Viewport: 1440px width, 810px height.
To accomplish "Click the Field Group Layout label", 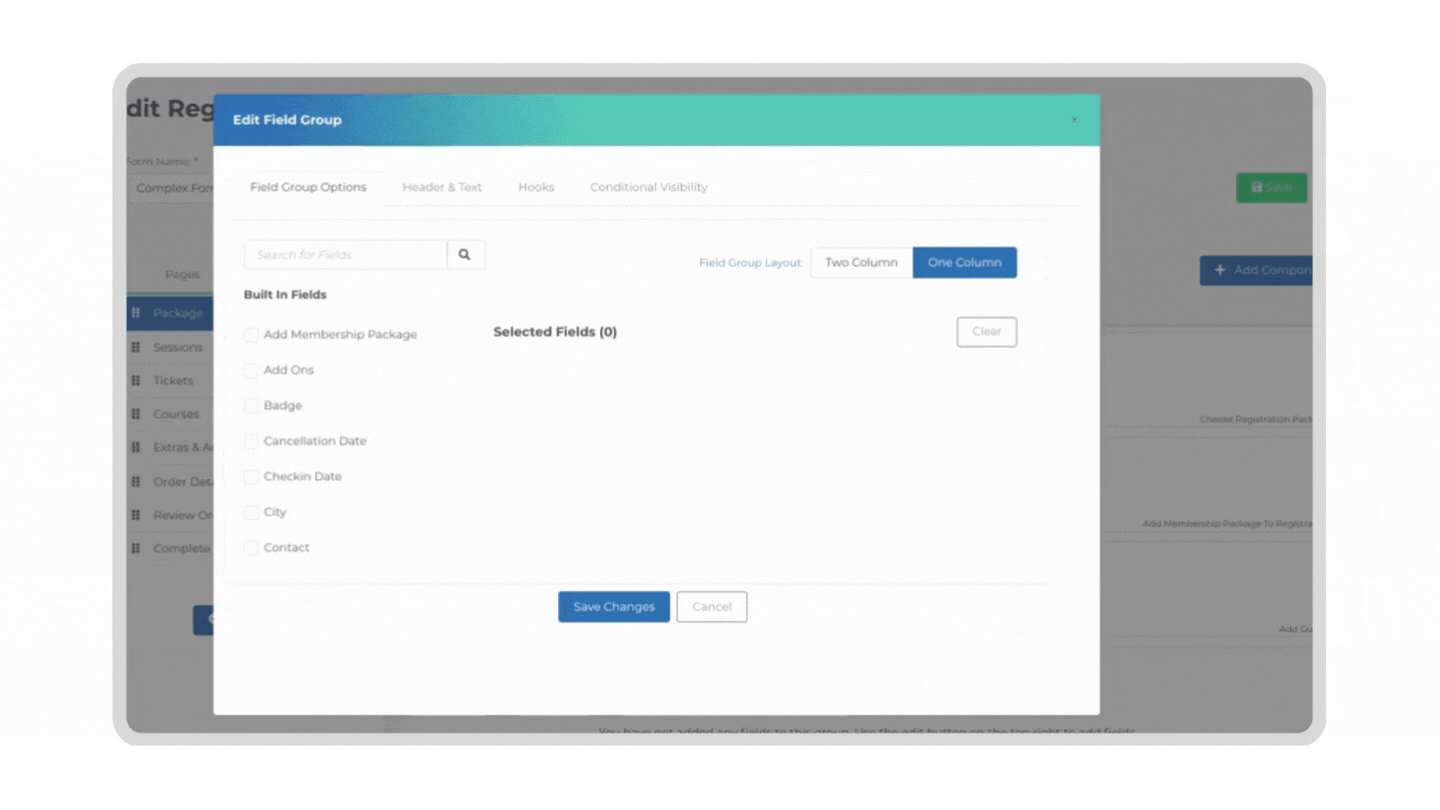I will click(751, 263).
